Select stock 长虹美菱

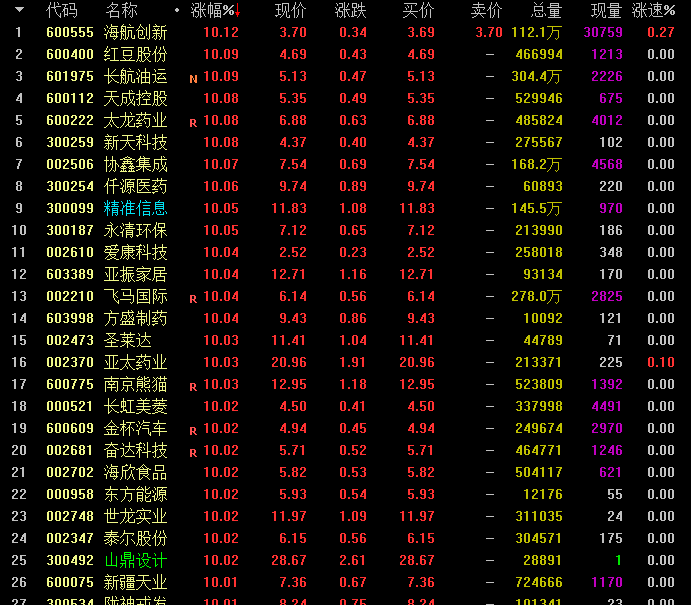coord(135,406)
